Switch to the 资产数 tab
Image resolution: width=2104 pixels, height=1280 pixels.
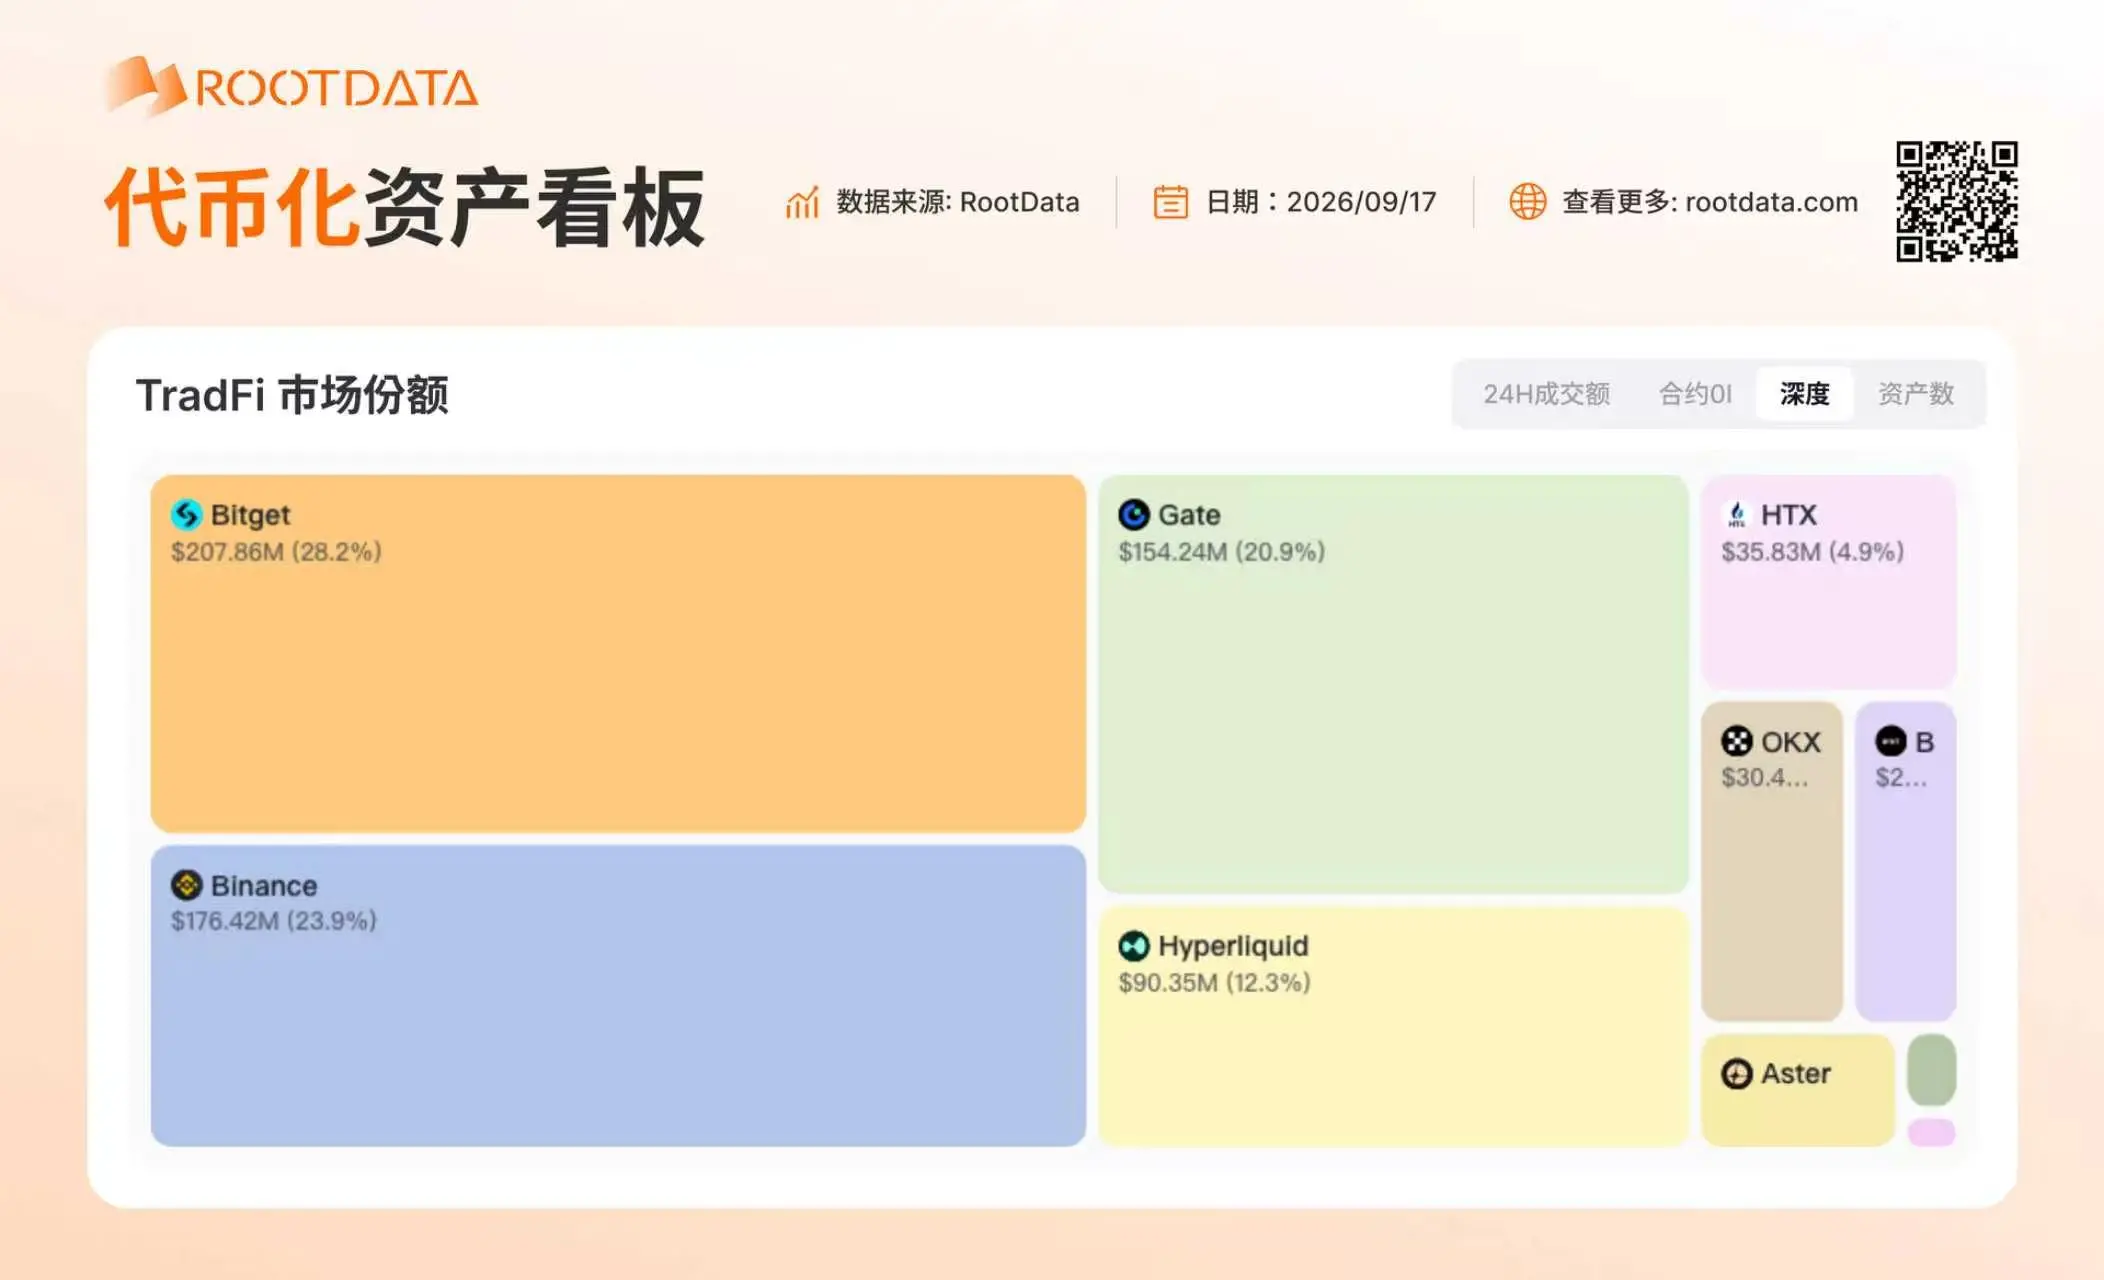(1916, 394)
